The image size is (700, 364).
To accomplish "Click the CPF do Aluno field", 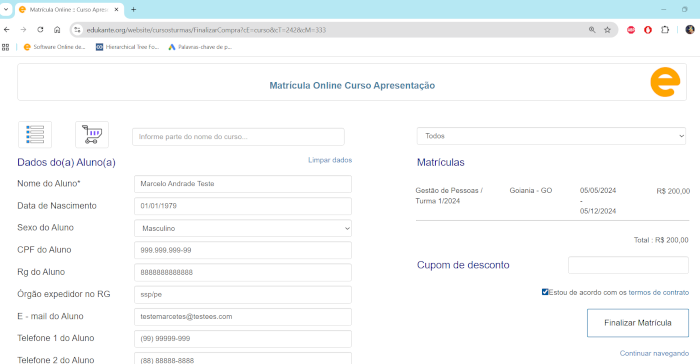I will tap(243, 250).
